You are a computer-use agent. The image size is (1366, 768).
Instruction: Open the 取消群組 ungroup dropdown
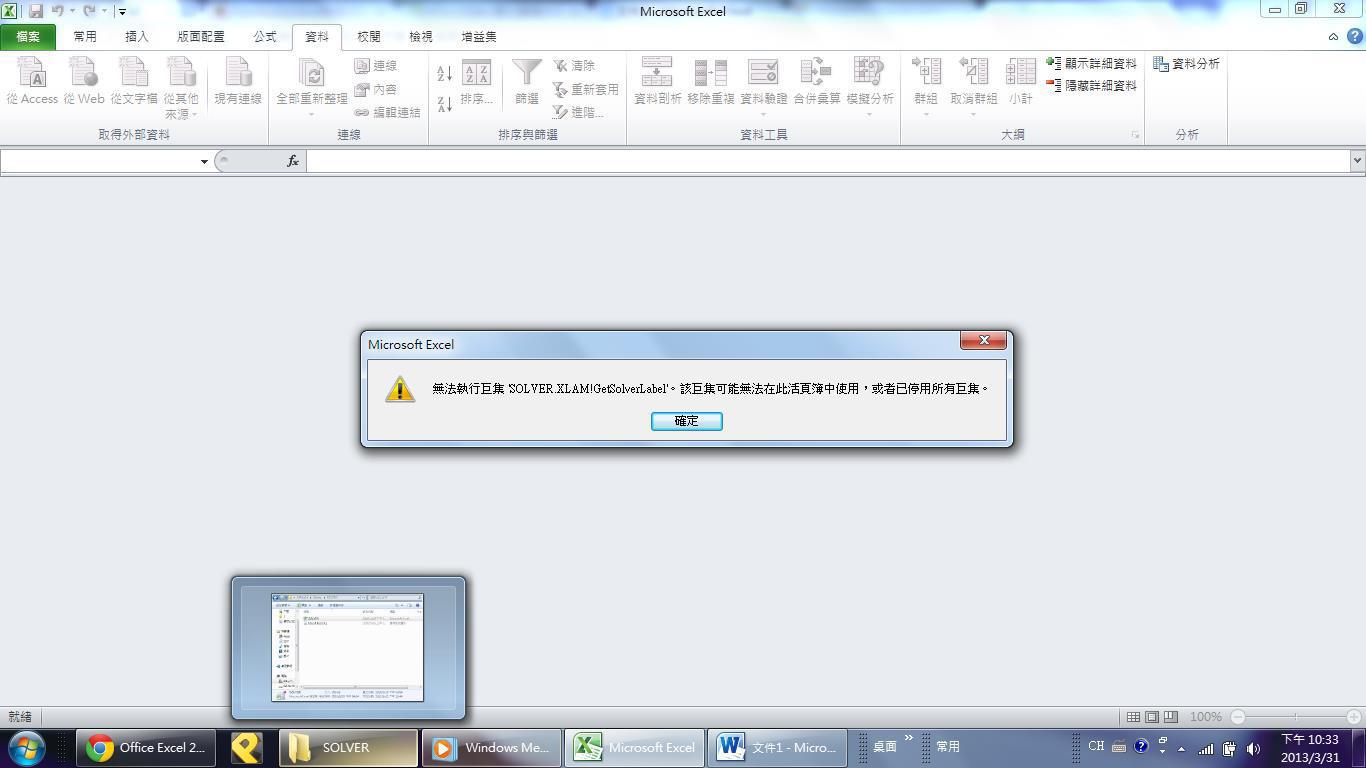[973, 86]
